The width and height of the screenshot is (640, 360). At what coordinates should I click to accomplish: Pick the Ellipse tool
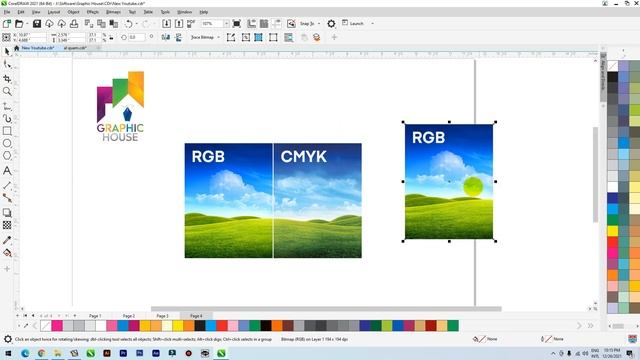7,143
